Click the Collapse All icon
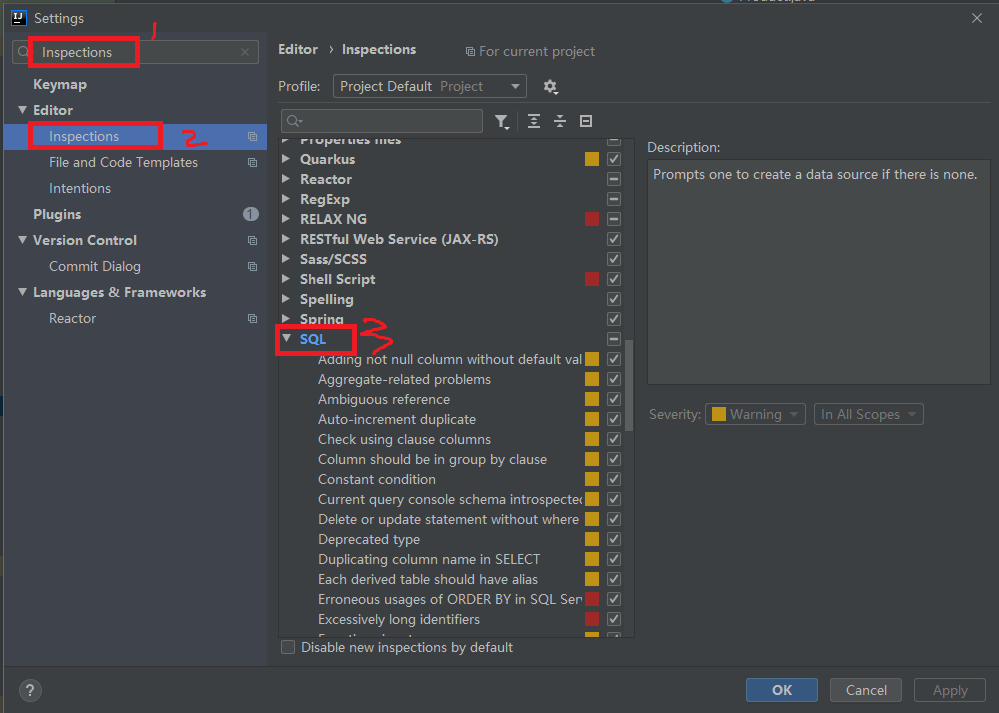Viewport: 999px width, 713px height. tap(560, 121)
